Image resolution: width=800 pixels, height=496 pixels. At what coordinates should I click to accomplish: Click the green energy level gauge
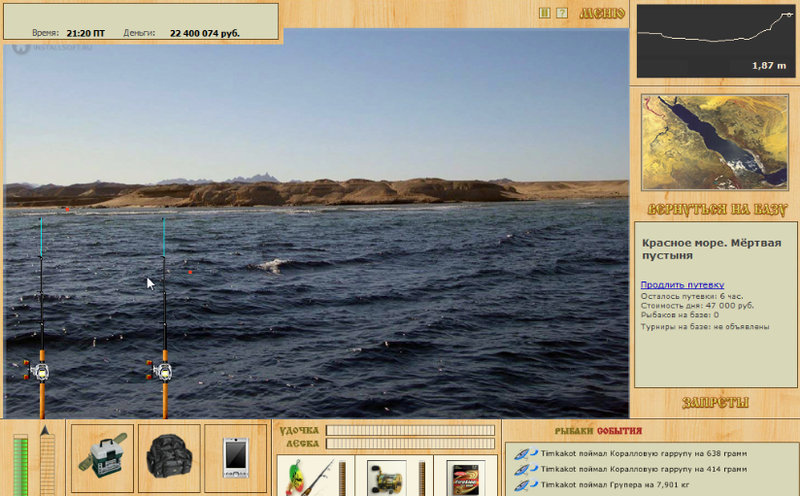[20, 464]
